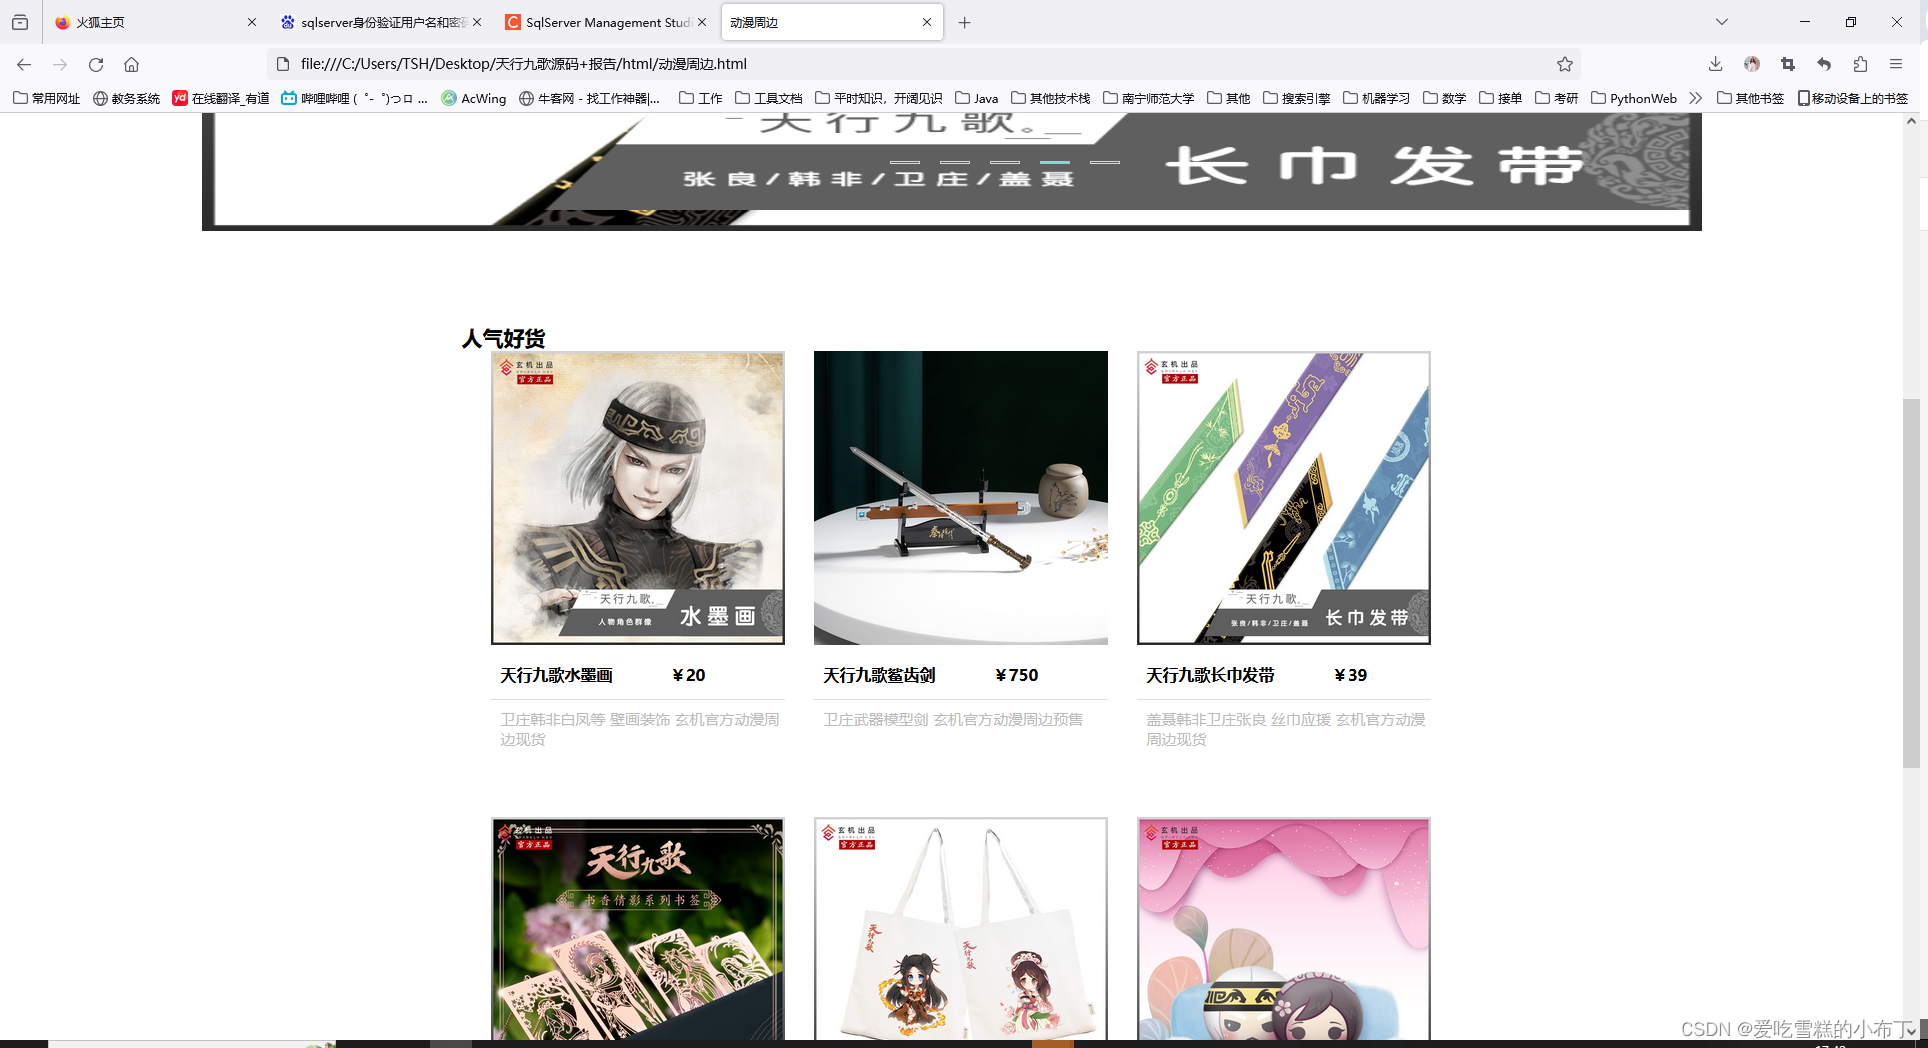
Task: Open the 其他技术栈 bookmark folder
Action: 1051,98
